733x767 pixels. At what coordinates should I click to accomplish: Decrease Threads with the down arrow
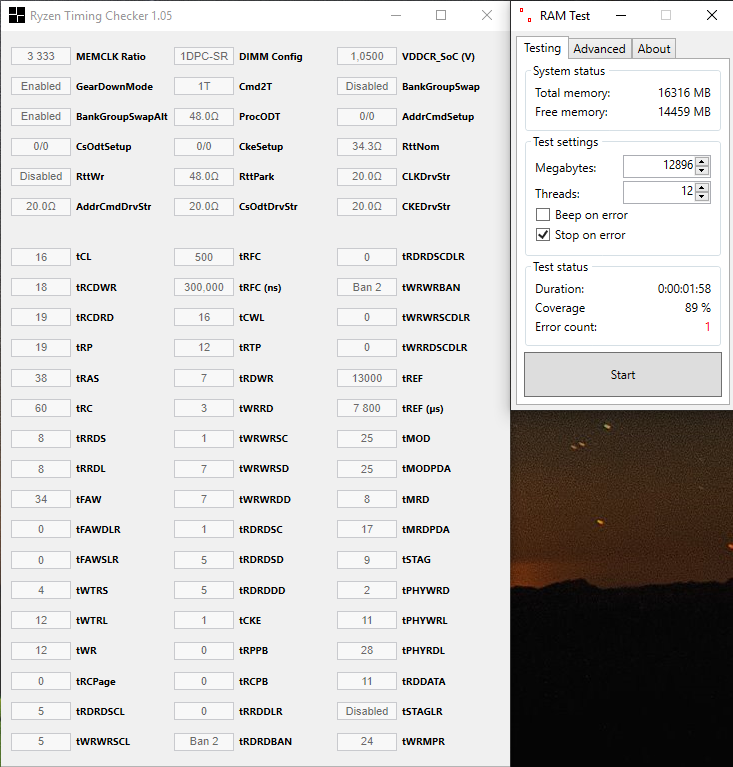tap(702, 196)
